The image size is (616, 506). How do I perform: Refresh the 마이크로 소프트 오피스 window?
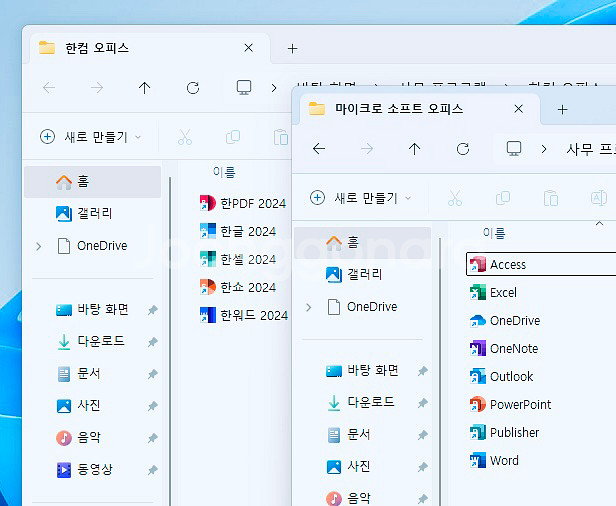pos(463,149)
